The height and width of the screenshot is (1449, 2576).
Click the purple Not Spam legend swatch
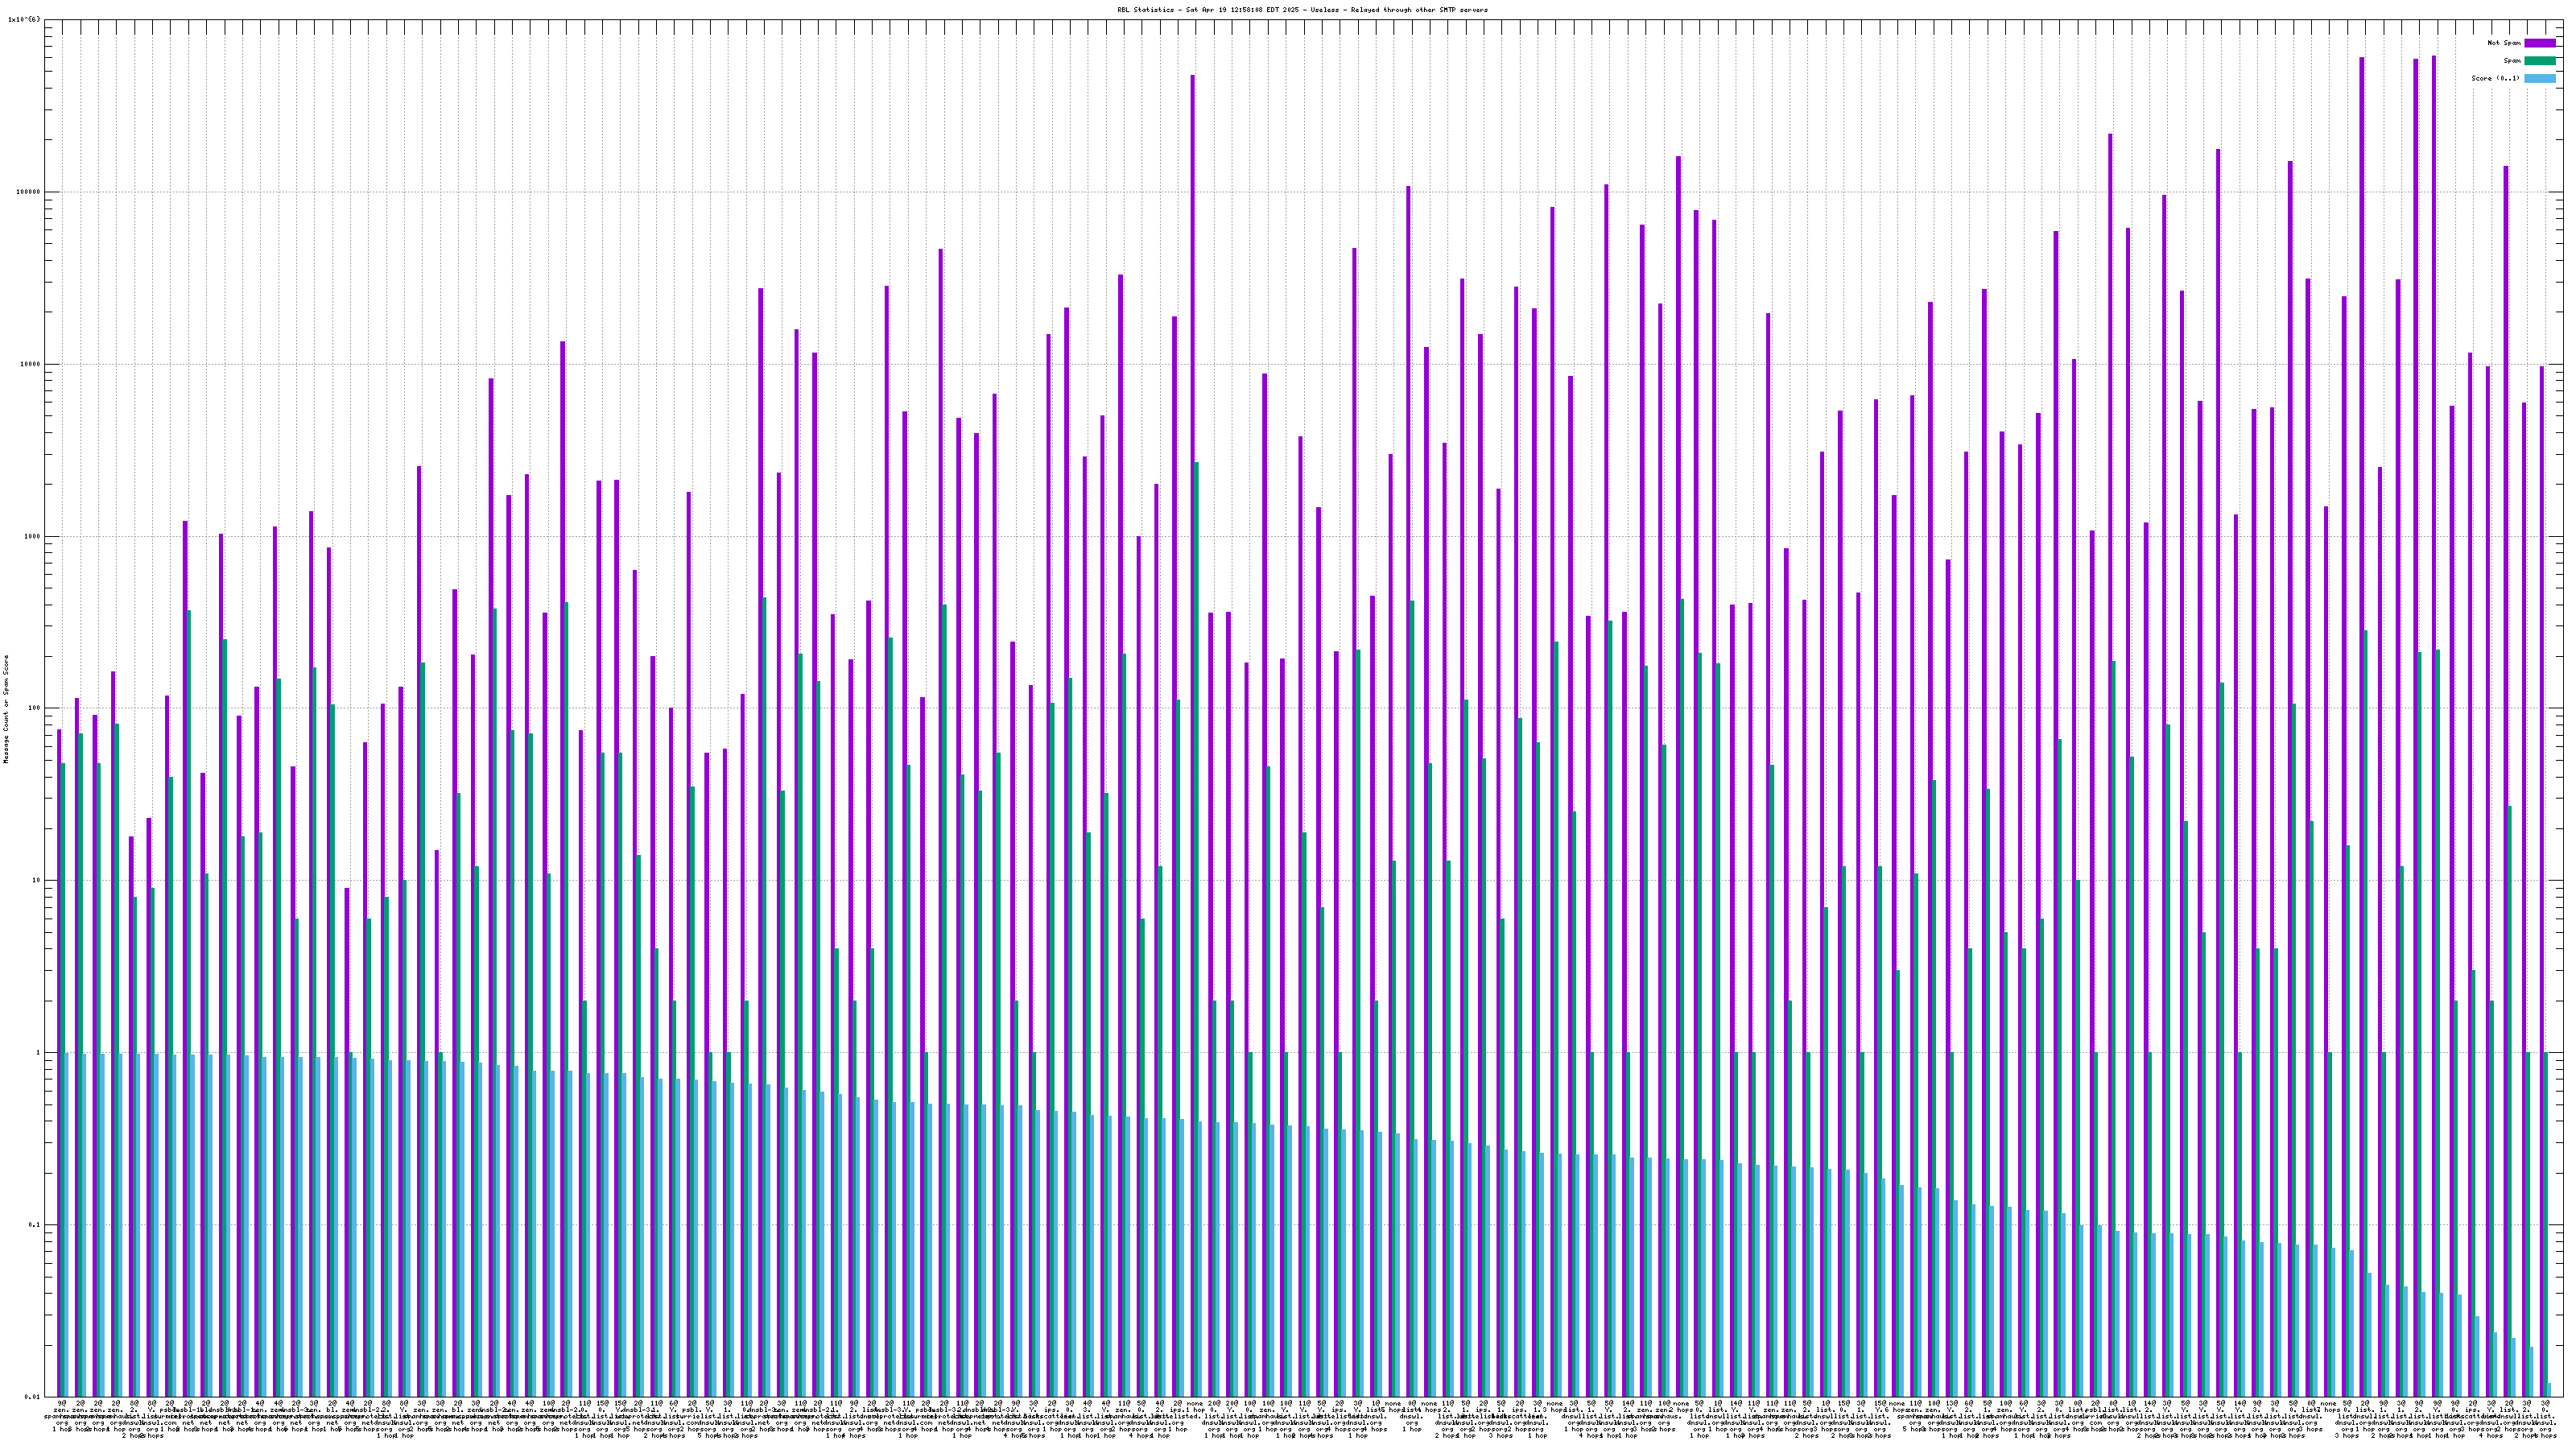2539,43
